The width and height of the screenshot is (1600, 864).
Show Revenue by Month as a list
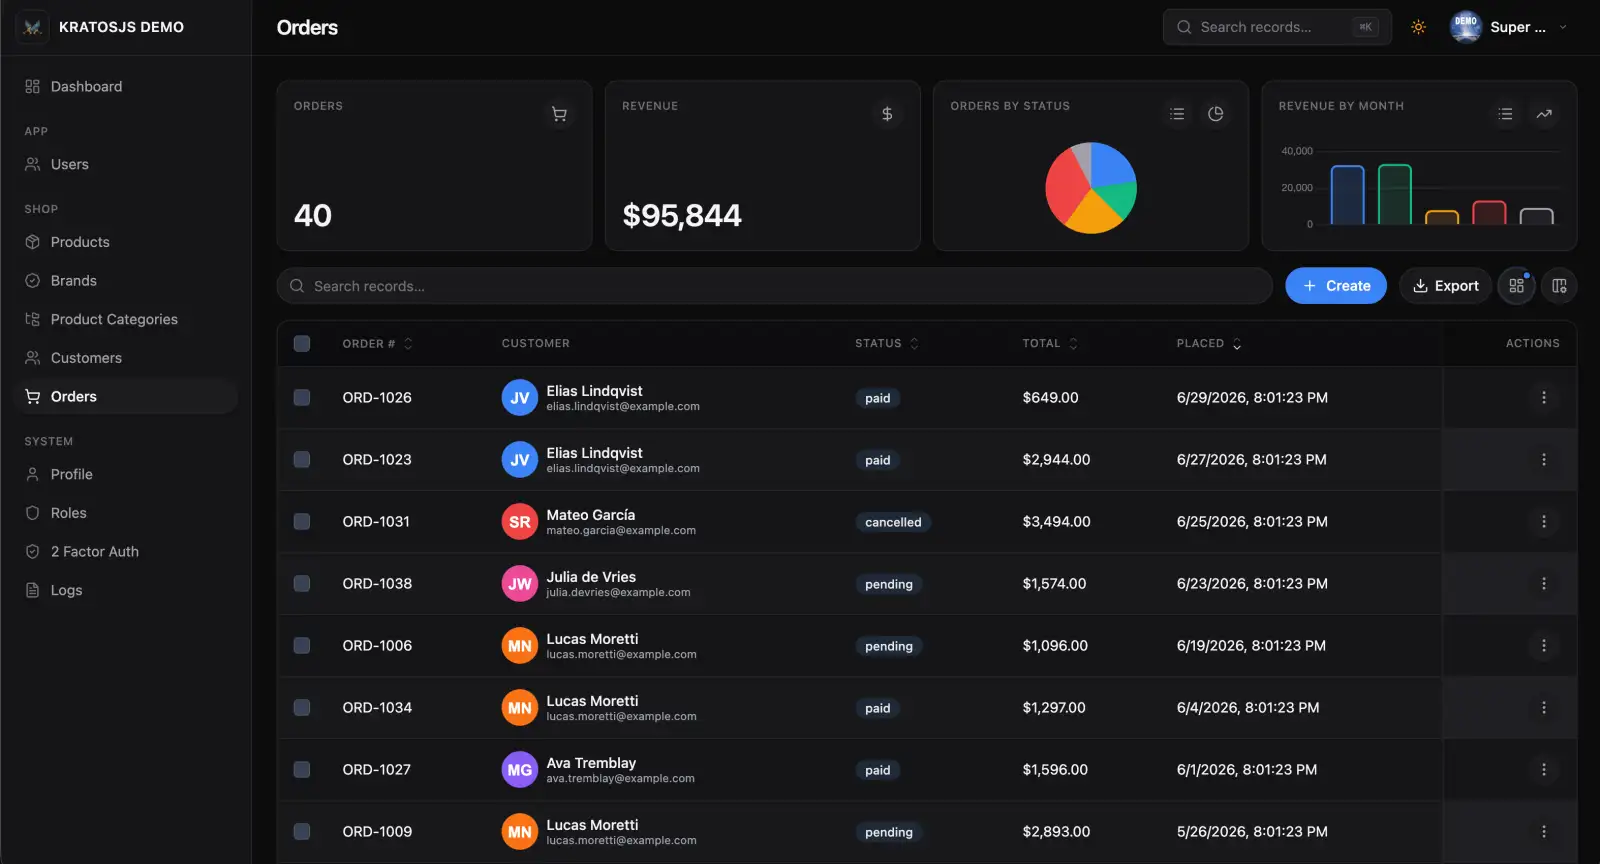tap(1505, 114)
